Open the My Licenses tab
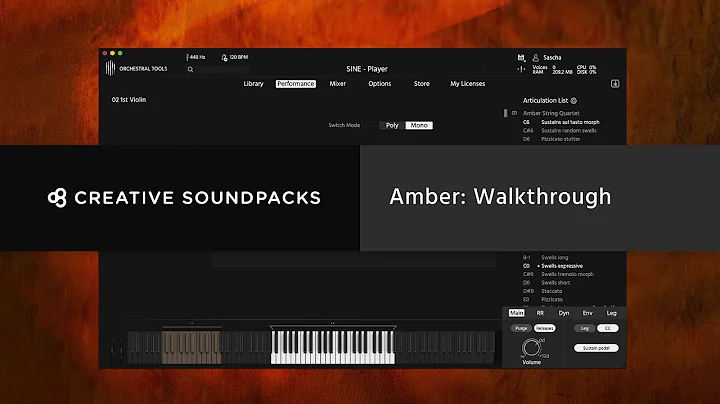 click(467, 84)
